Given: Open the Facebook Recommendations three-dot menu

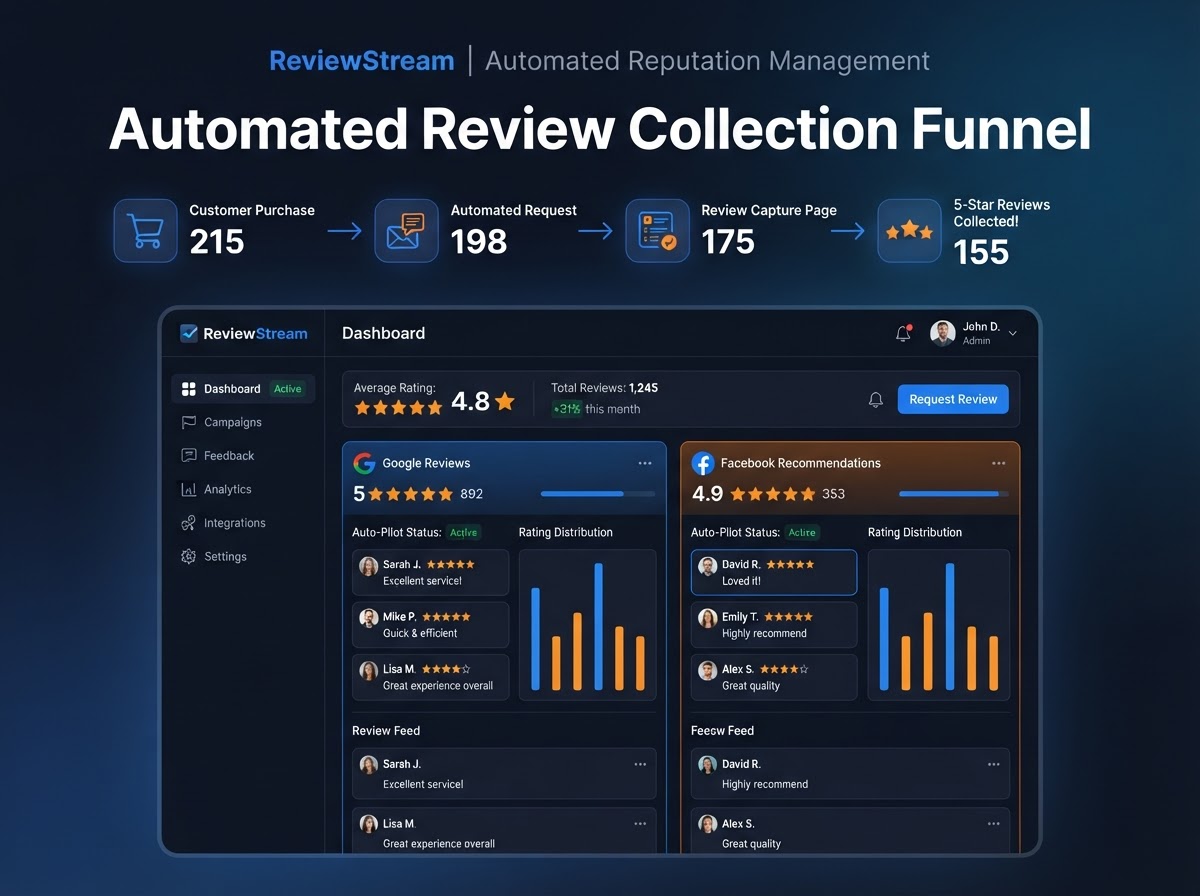Looking at the screenshot, I should [x=999, y=463].
